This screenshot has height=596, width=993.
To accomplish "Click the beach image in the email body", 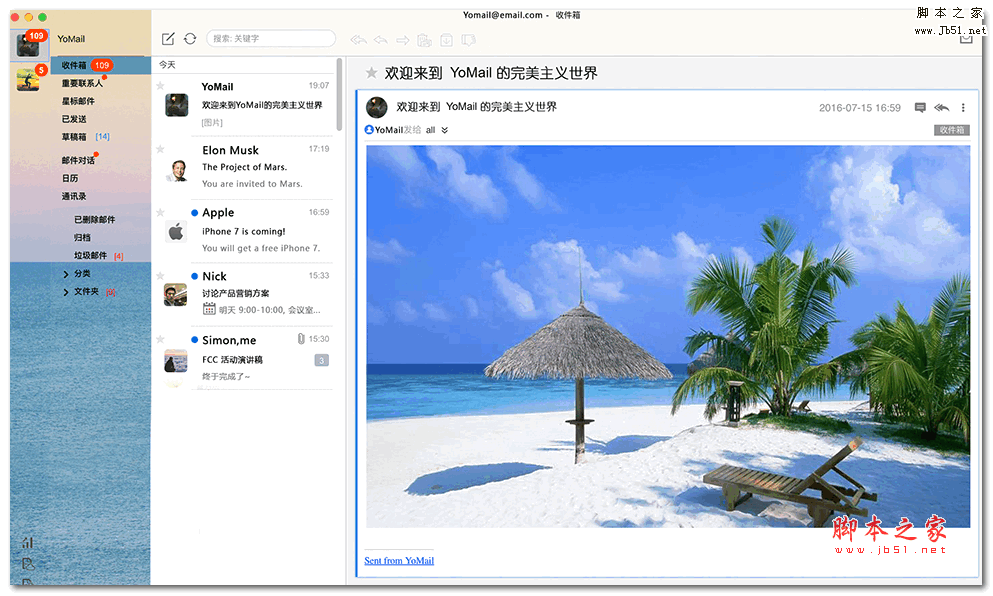I will [x=667, y=336].
